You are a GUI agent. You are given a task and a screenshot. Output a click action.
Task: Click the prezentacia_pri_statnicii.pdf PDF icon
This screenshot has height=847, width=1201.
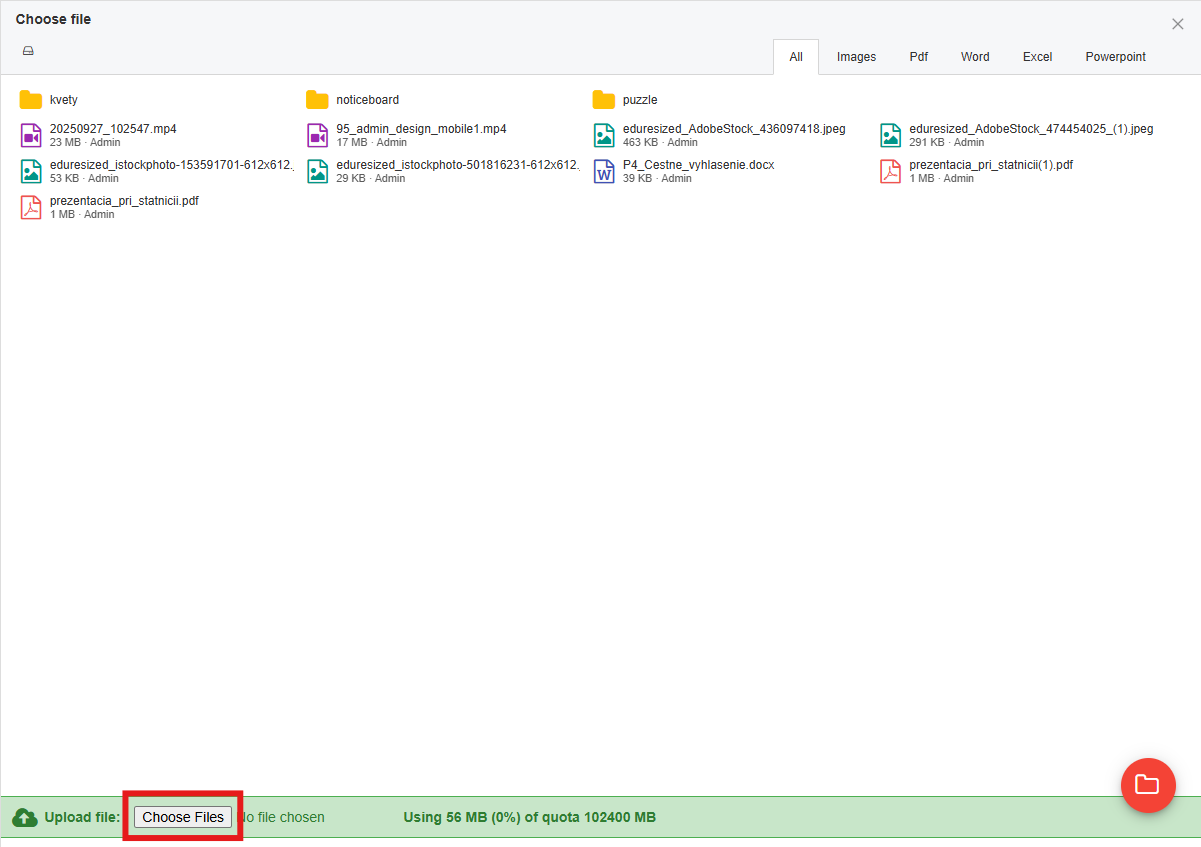point(31,207)
